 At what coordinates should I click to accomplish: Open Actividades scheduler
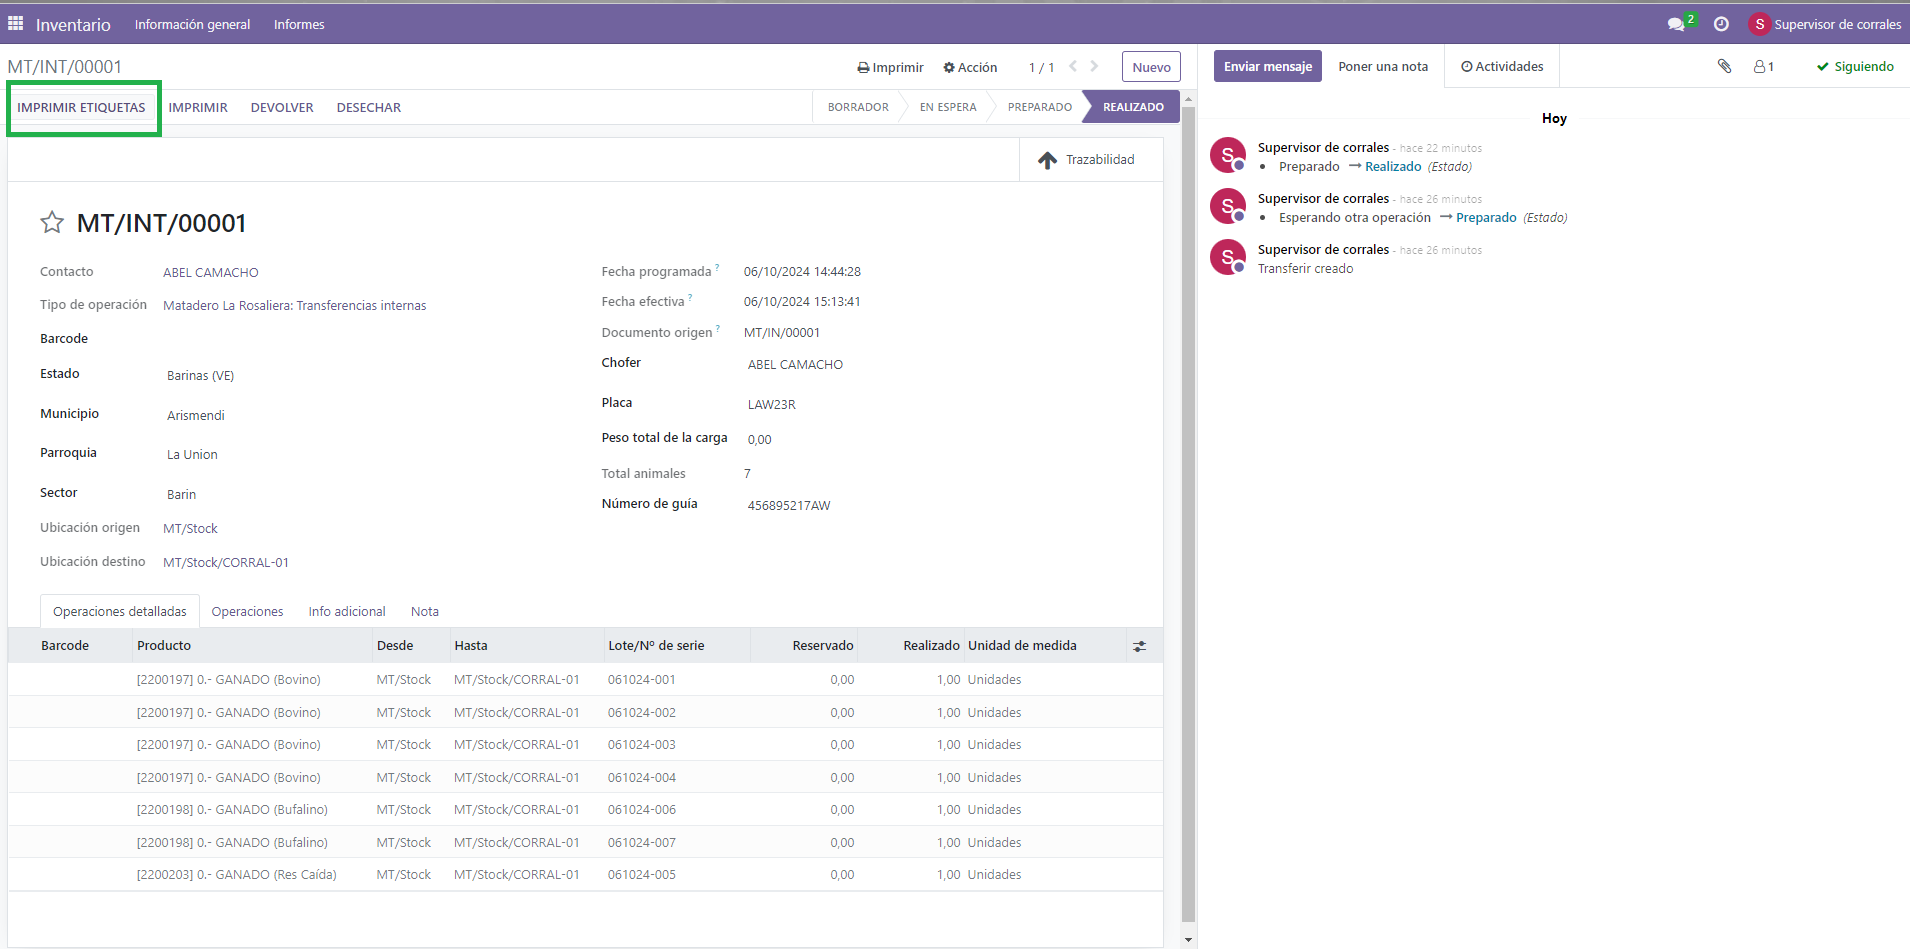tap(1502, 66)
